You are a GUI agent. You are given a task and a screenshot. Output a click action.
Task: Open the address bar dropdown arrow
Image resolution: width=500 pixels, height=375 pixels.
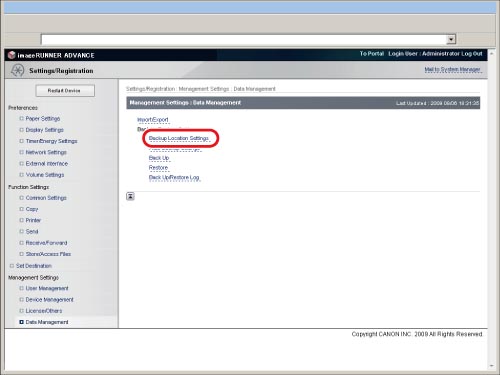click(451, 39)
